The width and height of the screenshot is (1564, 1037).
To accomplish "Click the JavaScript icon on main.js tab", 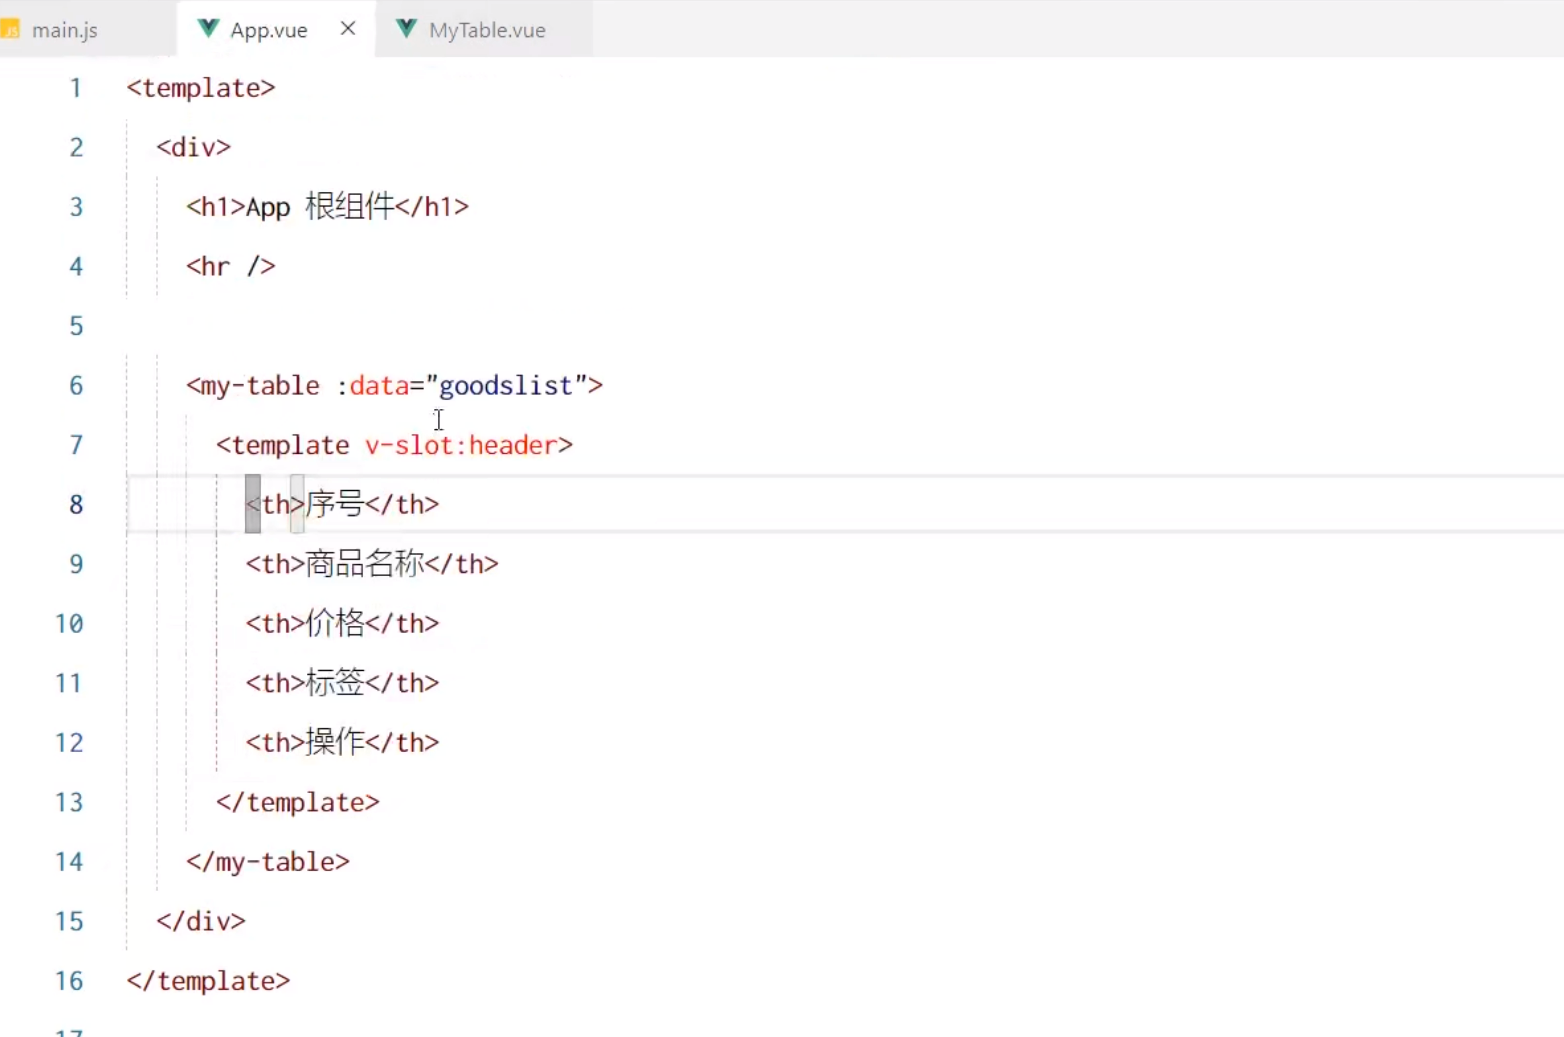I will point(12,29).
